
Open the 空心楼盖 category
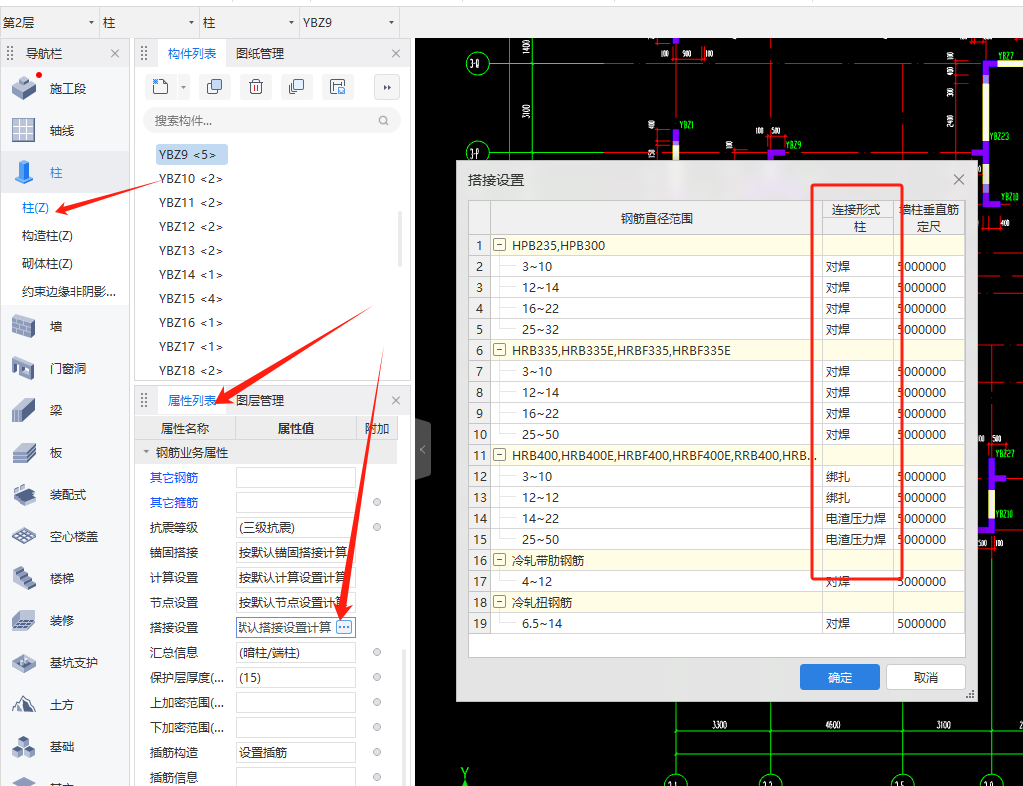point(55,536)
